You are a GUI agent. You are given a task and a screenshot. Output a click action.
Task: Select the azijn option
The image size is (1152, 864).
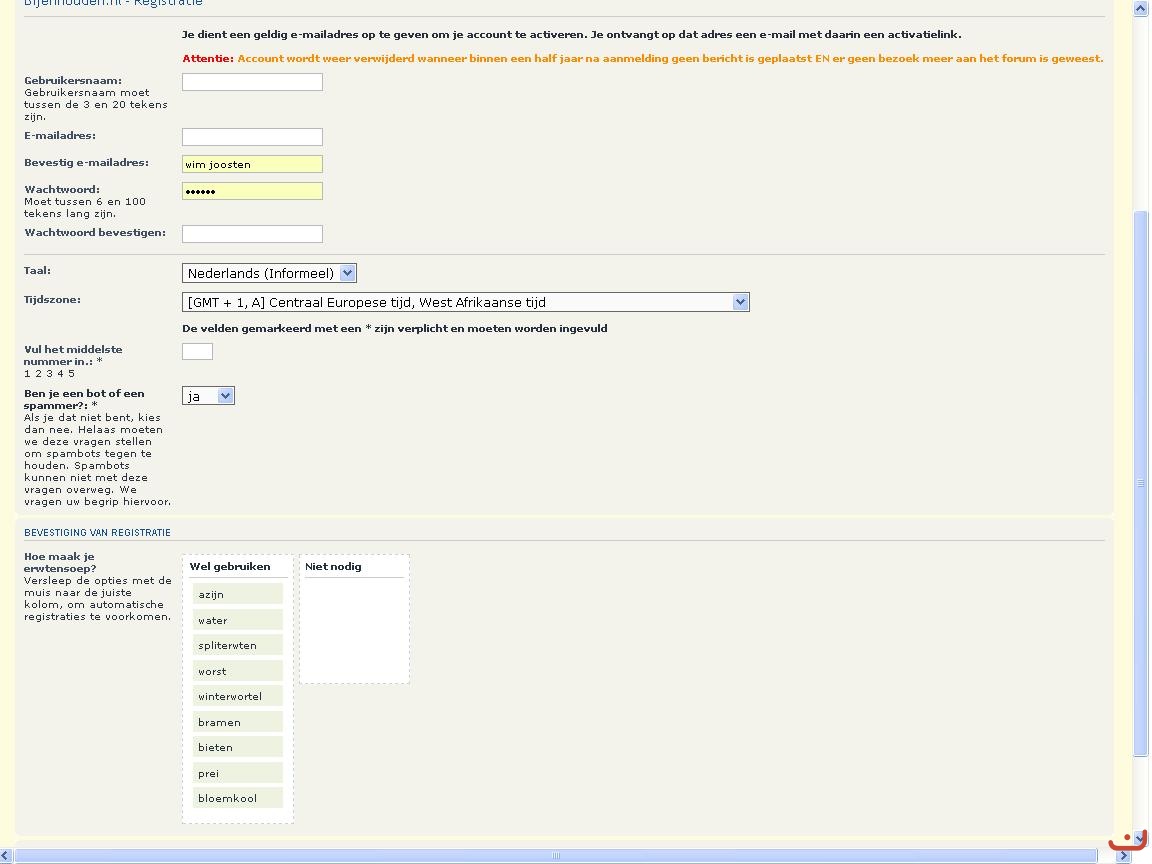[237, 594]
